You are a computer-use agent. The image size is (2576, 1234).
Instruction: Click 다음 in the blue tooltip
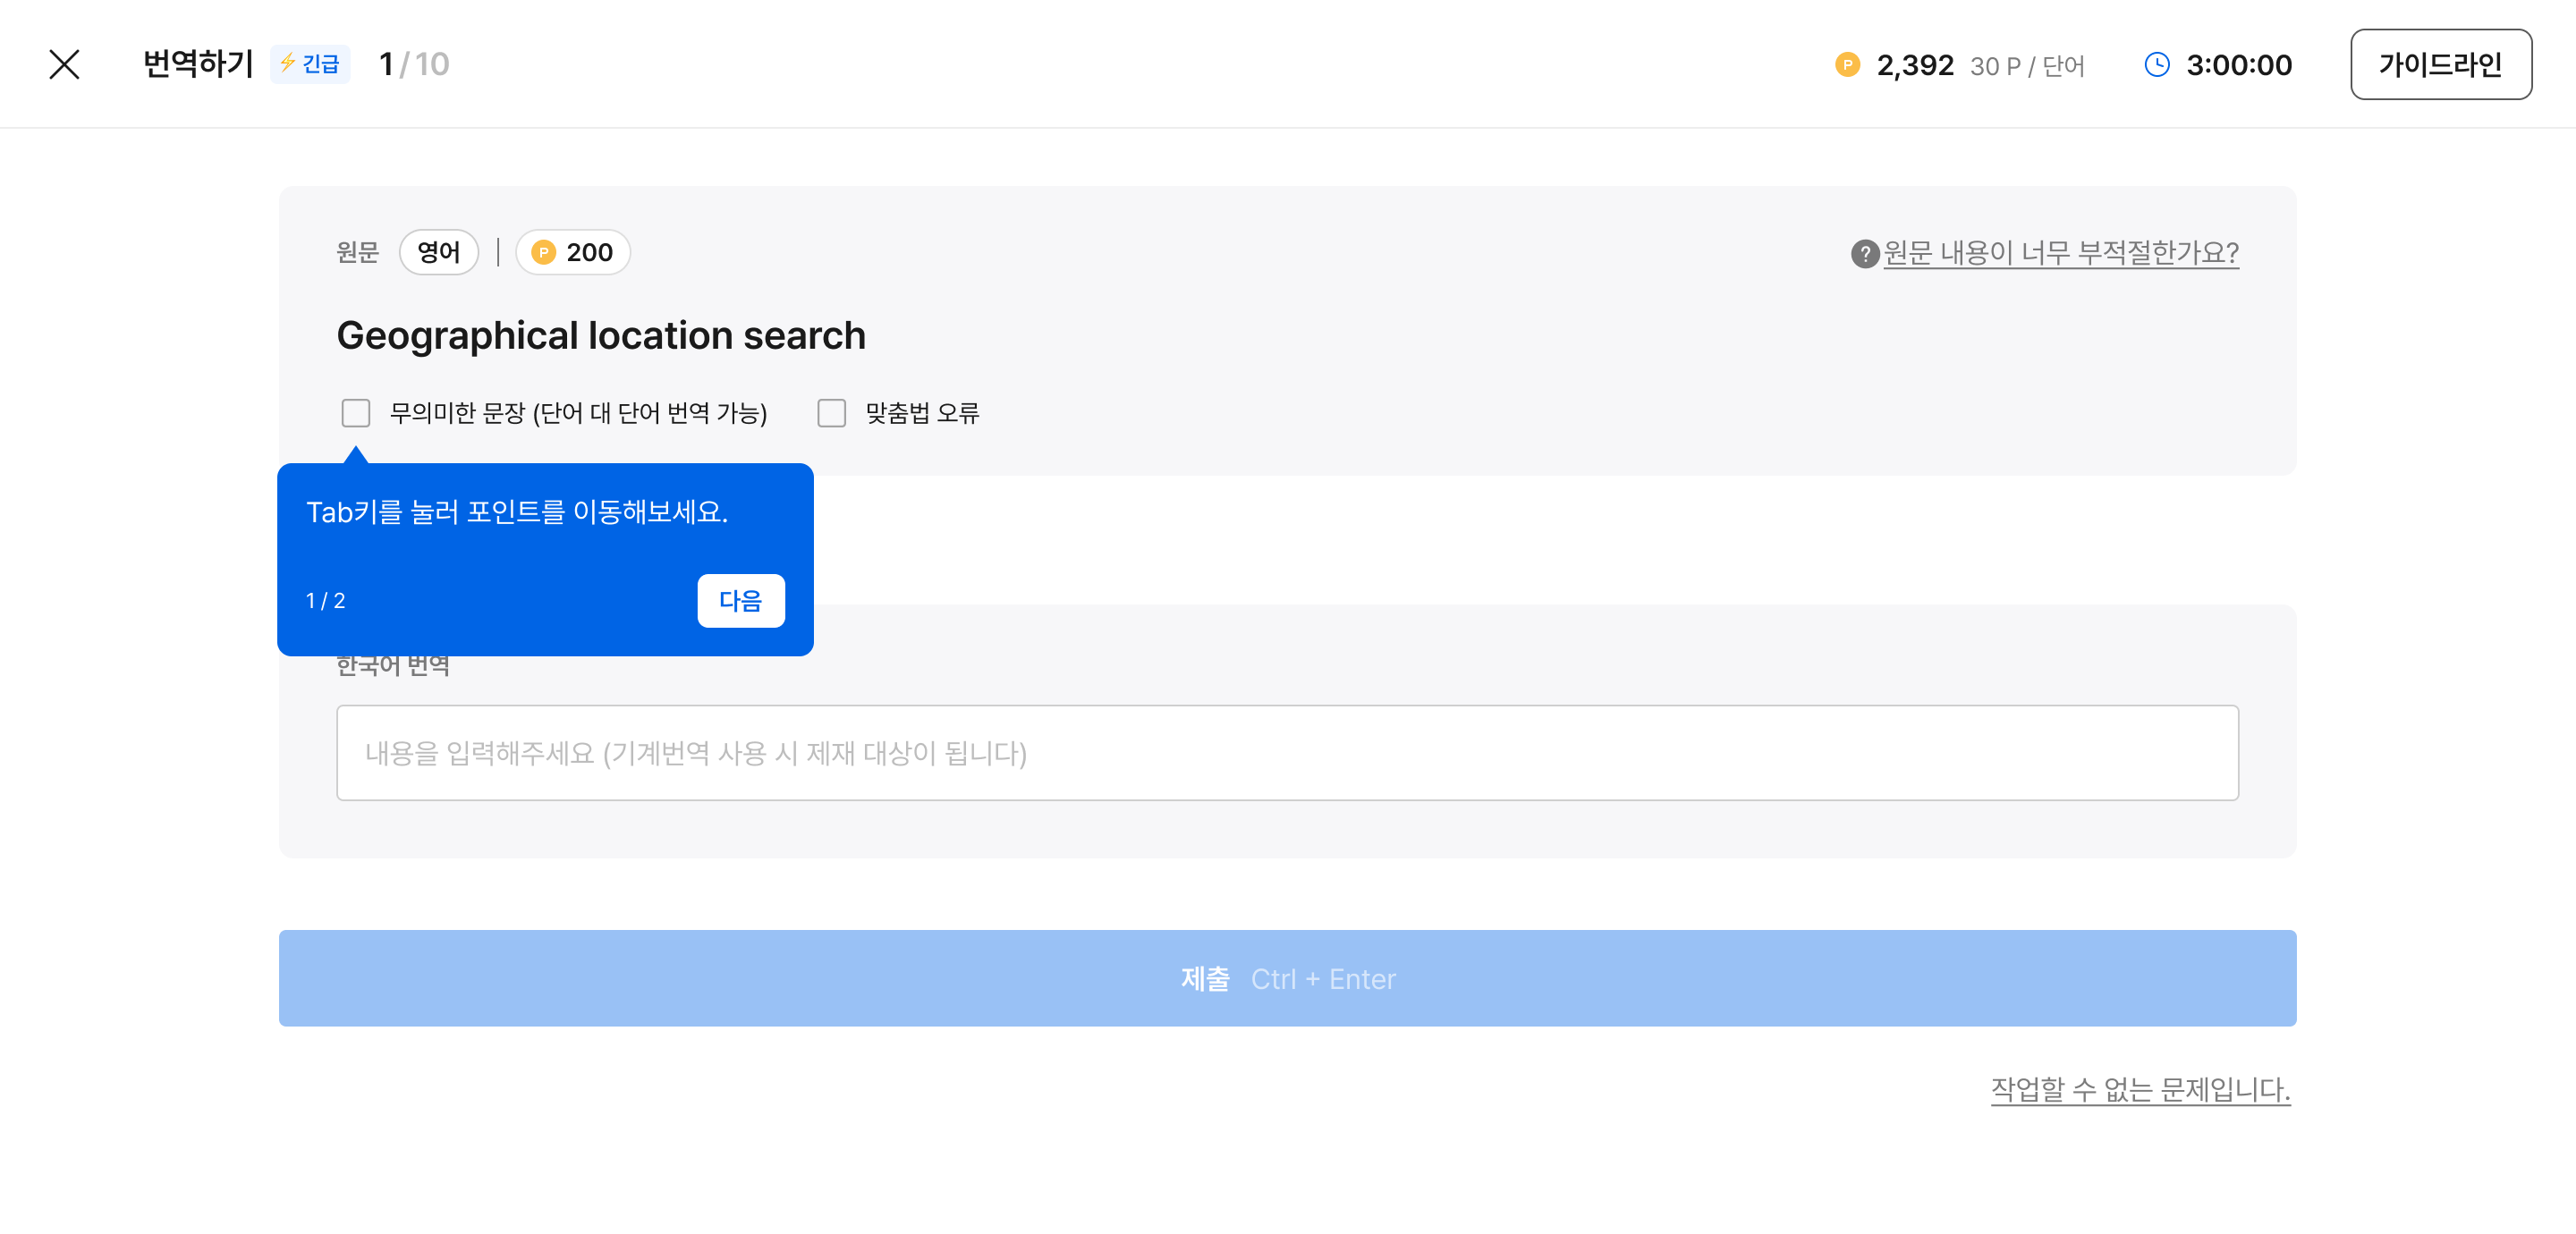pos(741,600)
